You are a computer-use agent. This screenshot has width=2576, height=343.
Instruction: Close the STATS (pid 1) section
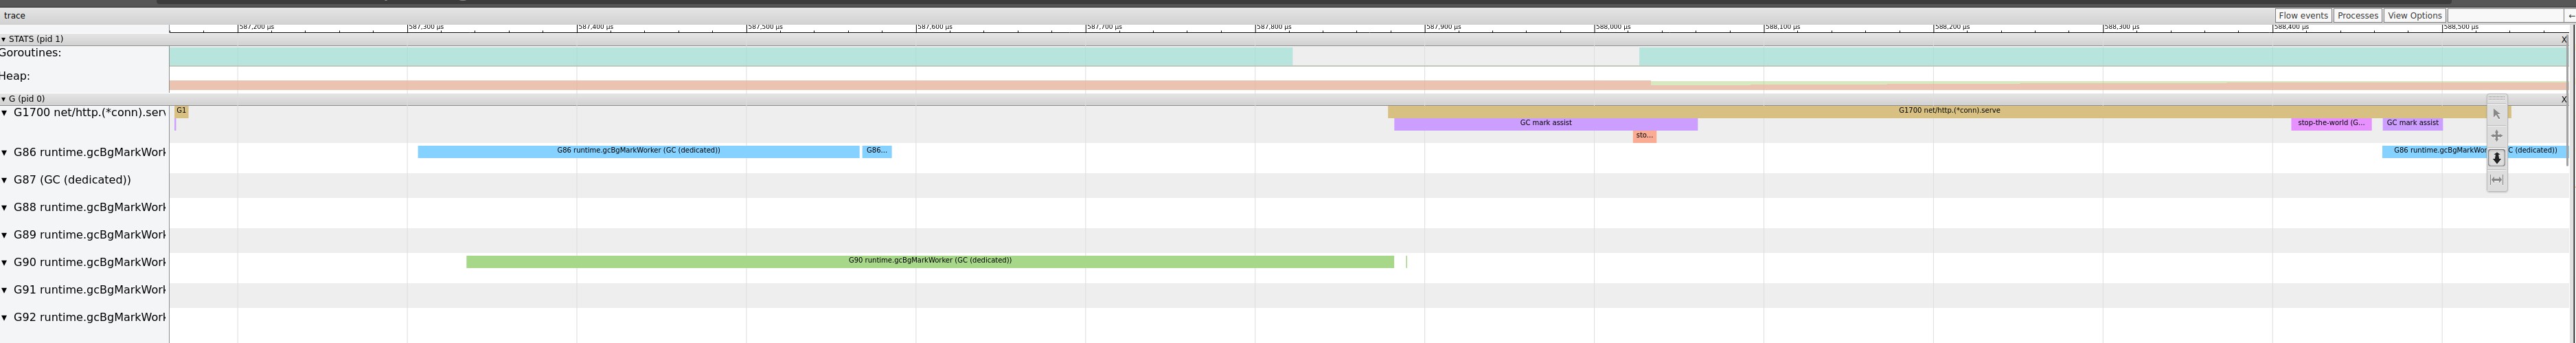click(2564, 39)
